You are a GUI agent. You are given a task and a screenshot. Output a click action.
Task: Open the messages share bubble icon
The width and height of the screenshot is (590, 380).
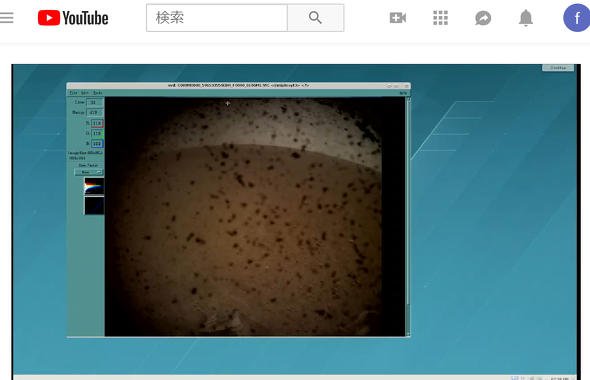(483, 18)
